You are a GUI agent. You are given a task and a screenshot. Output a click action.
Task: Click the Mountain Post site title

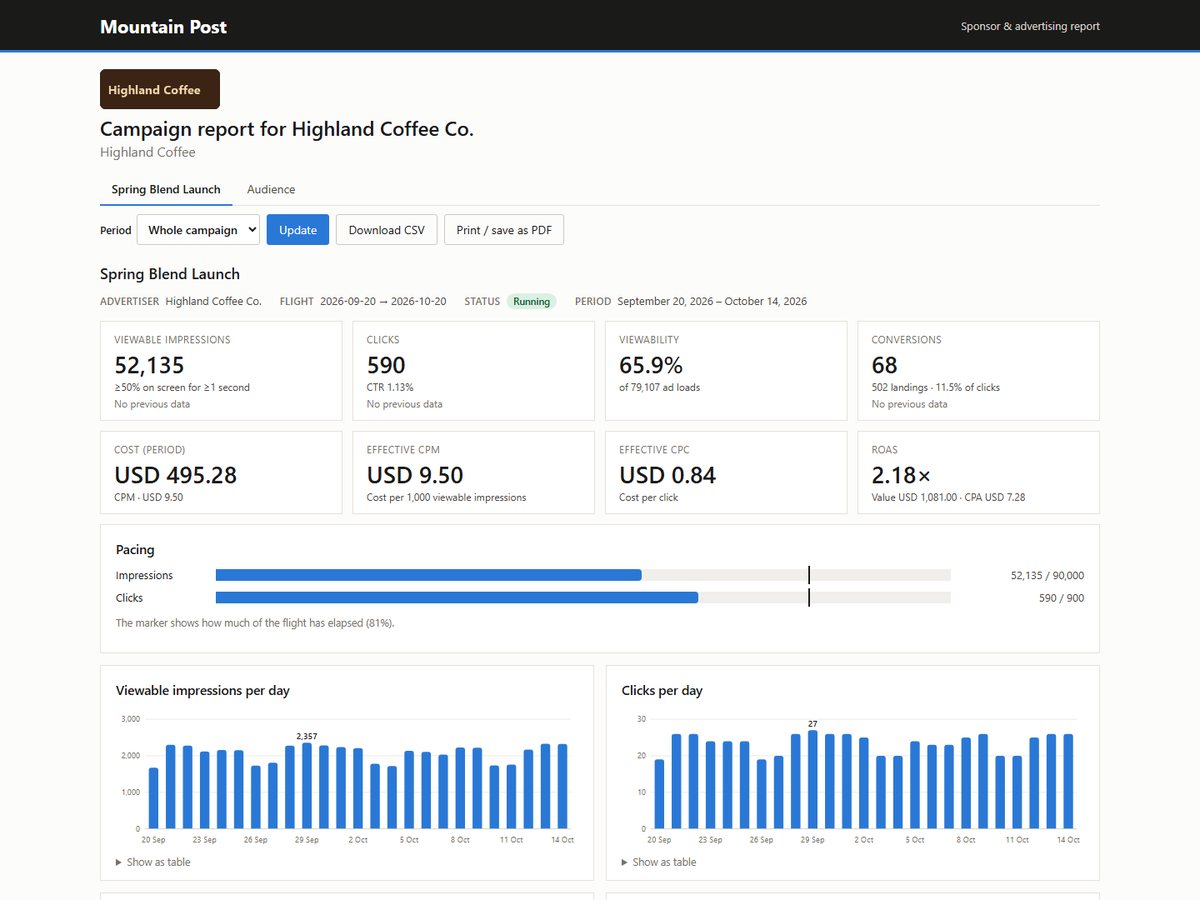[163, 27]
